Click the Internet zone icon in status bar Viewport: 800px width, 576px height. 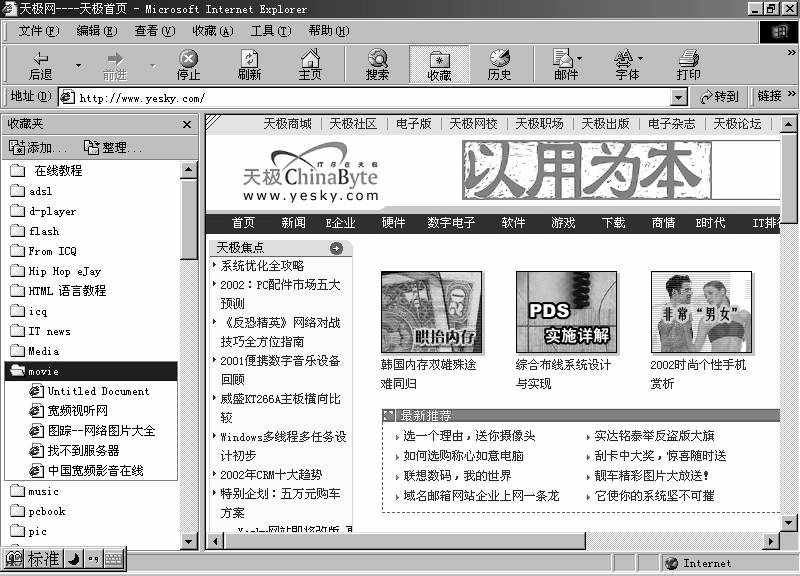coord(672,563)
